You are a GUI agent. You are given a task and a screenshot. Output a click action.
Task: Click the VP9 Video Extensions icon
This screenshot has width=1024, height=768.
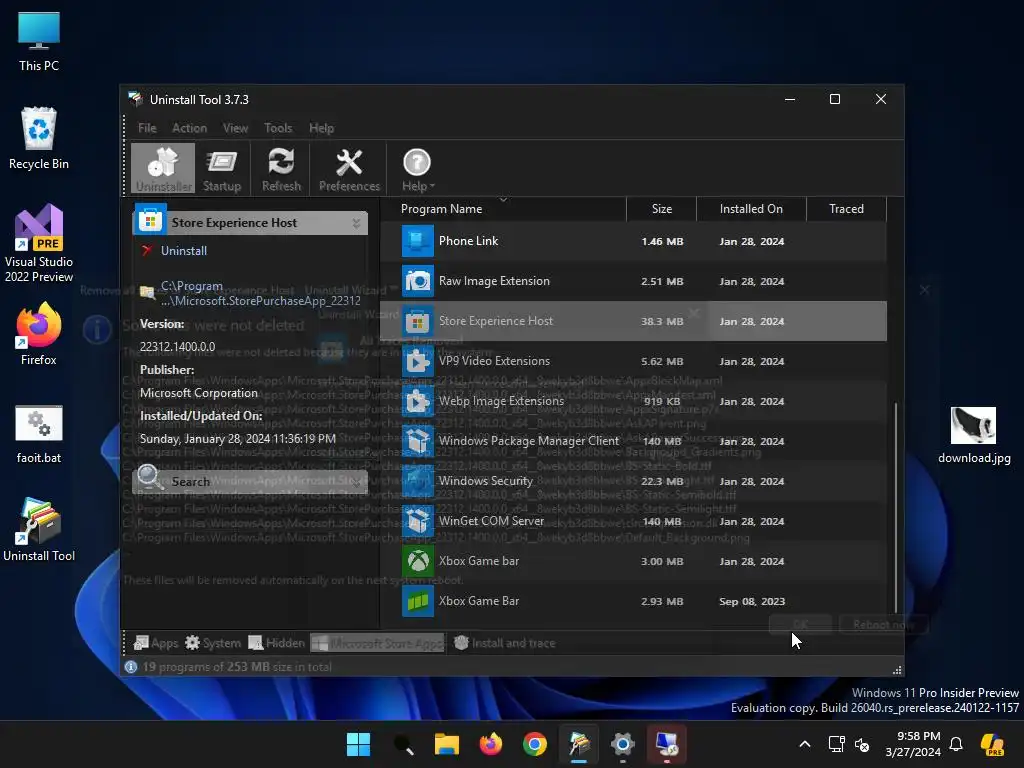click(x=417, y=361)
